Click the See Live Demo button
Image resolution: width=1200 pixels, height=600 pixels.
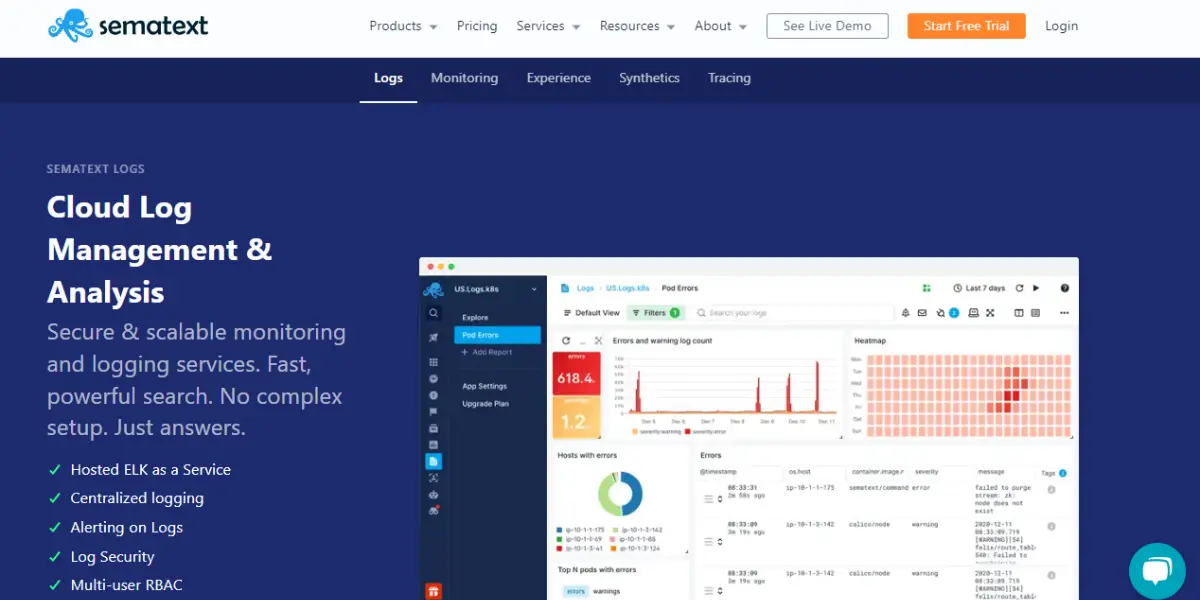[827, 26]
